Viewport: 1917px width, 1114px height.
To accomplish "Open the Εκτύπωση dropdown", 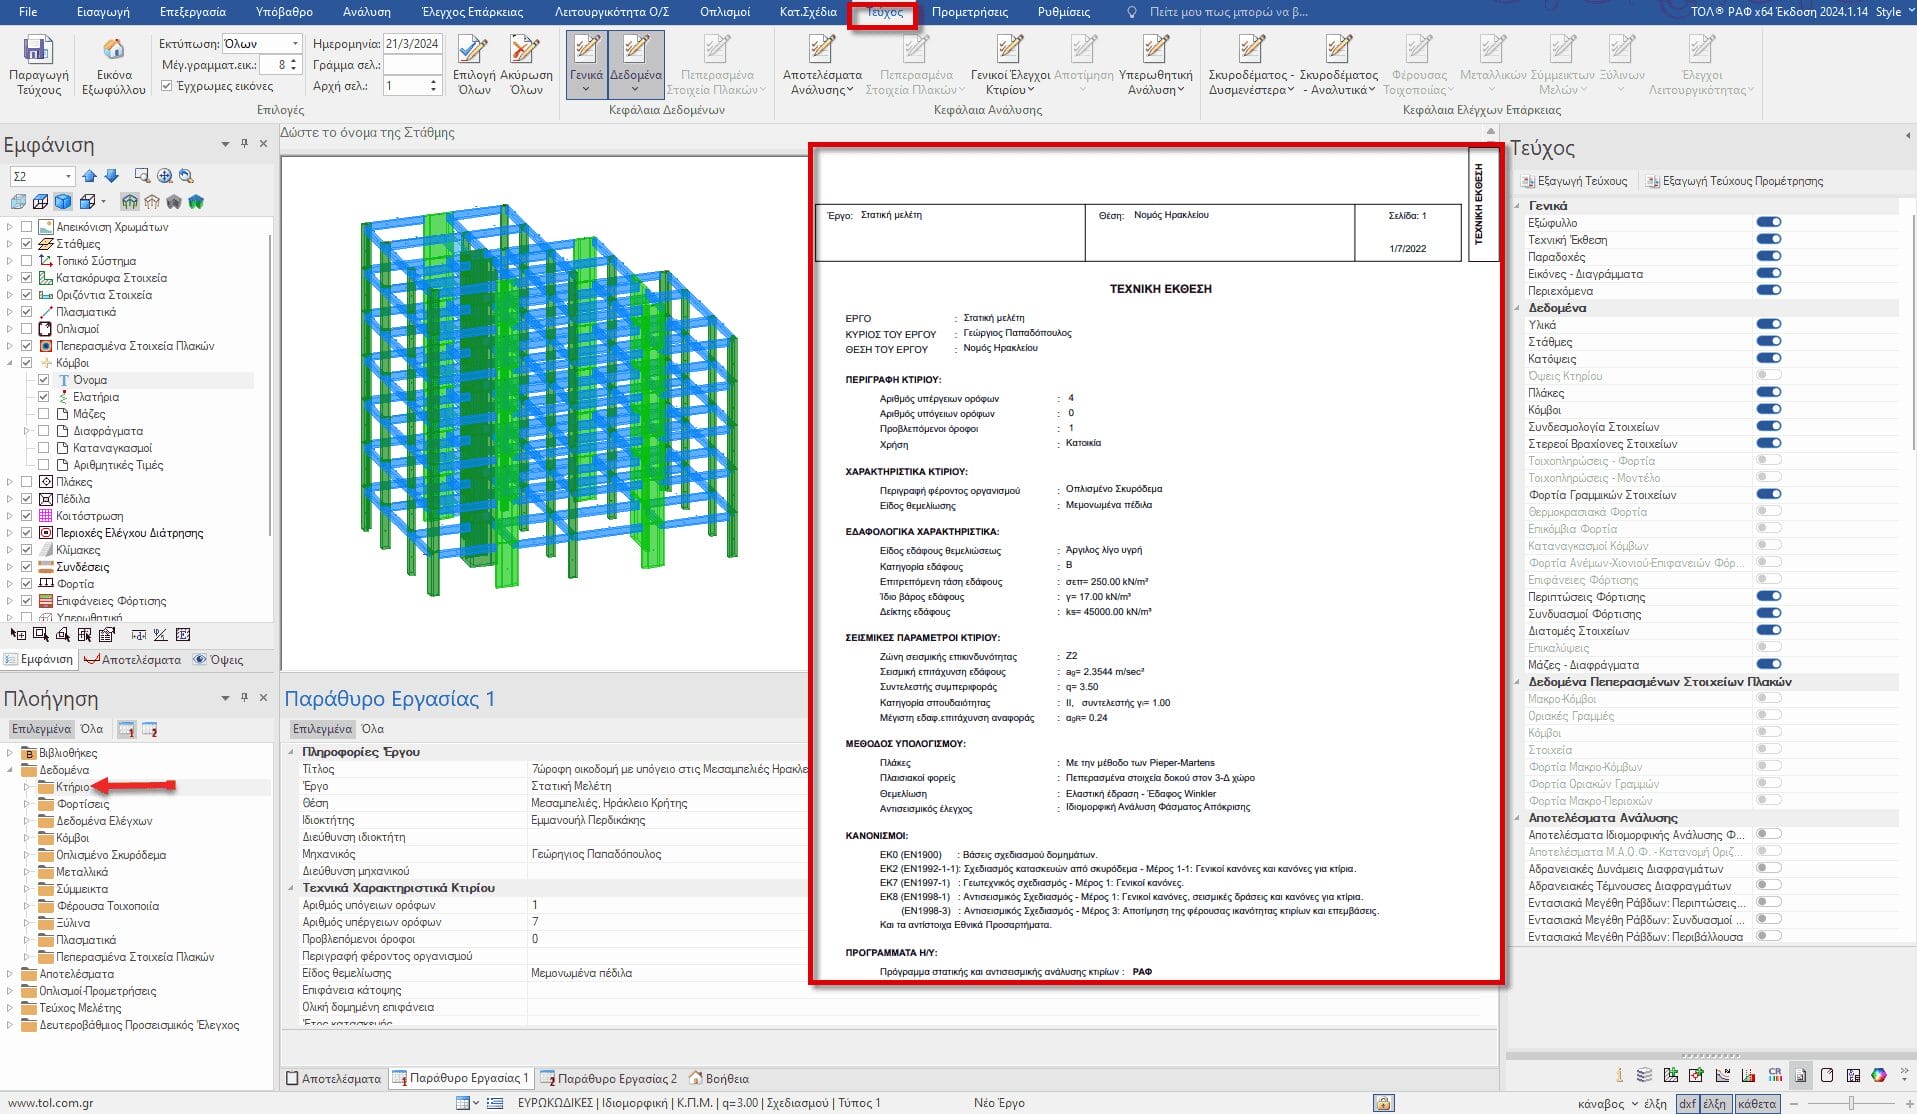I will click(x=295, y=44).
